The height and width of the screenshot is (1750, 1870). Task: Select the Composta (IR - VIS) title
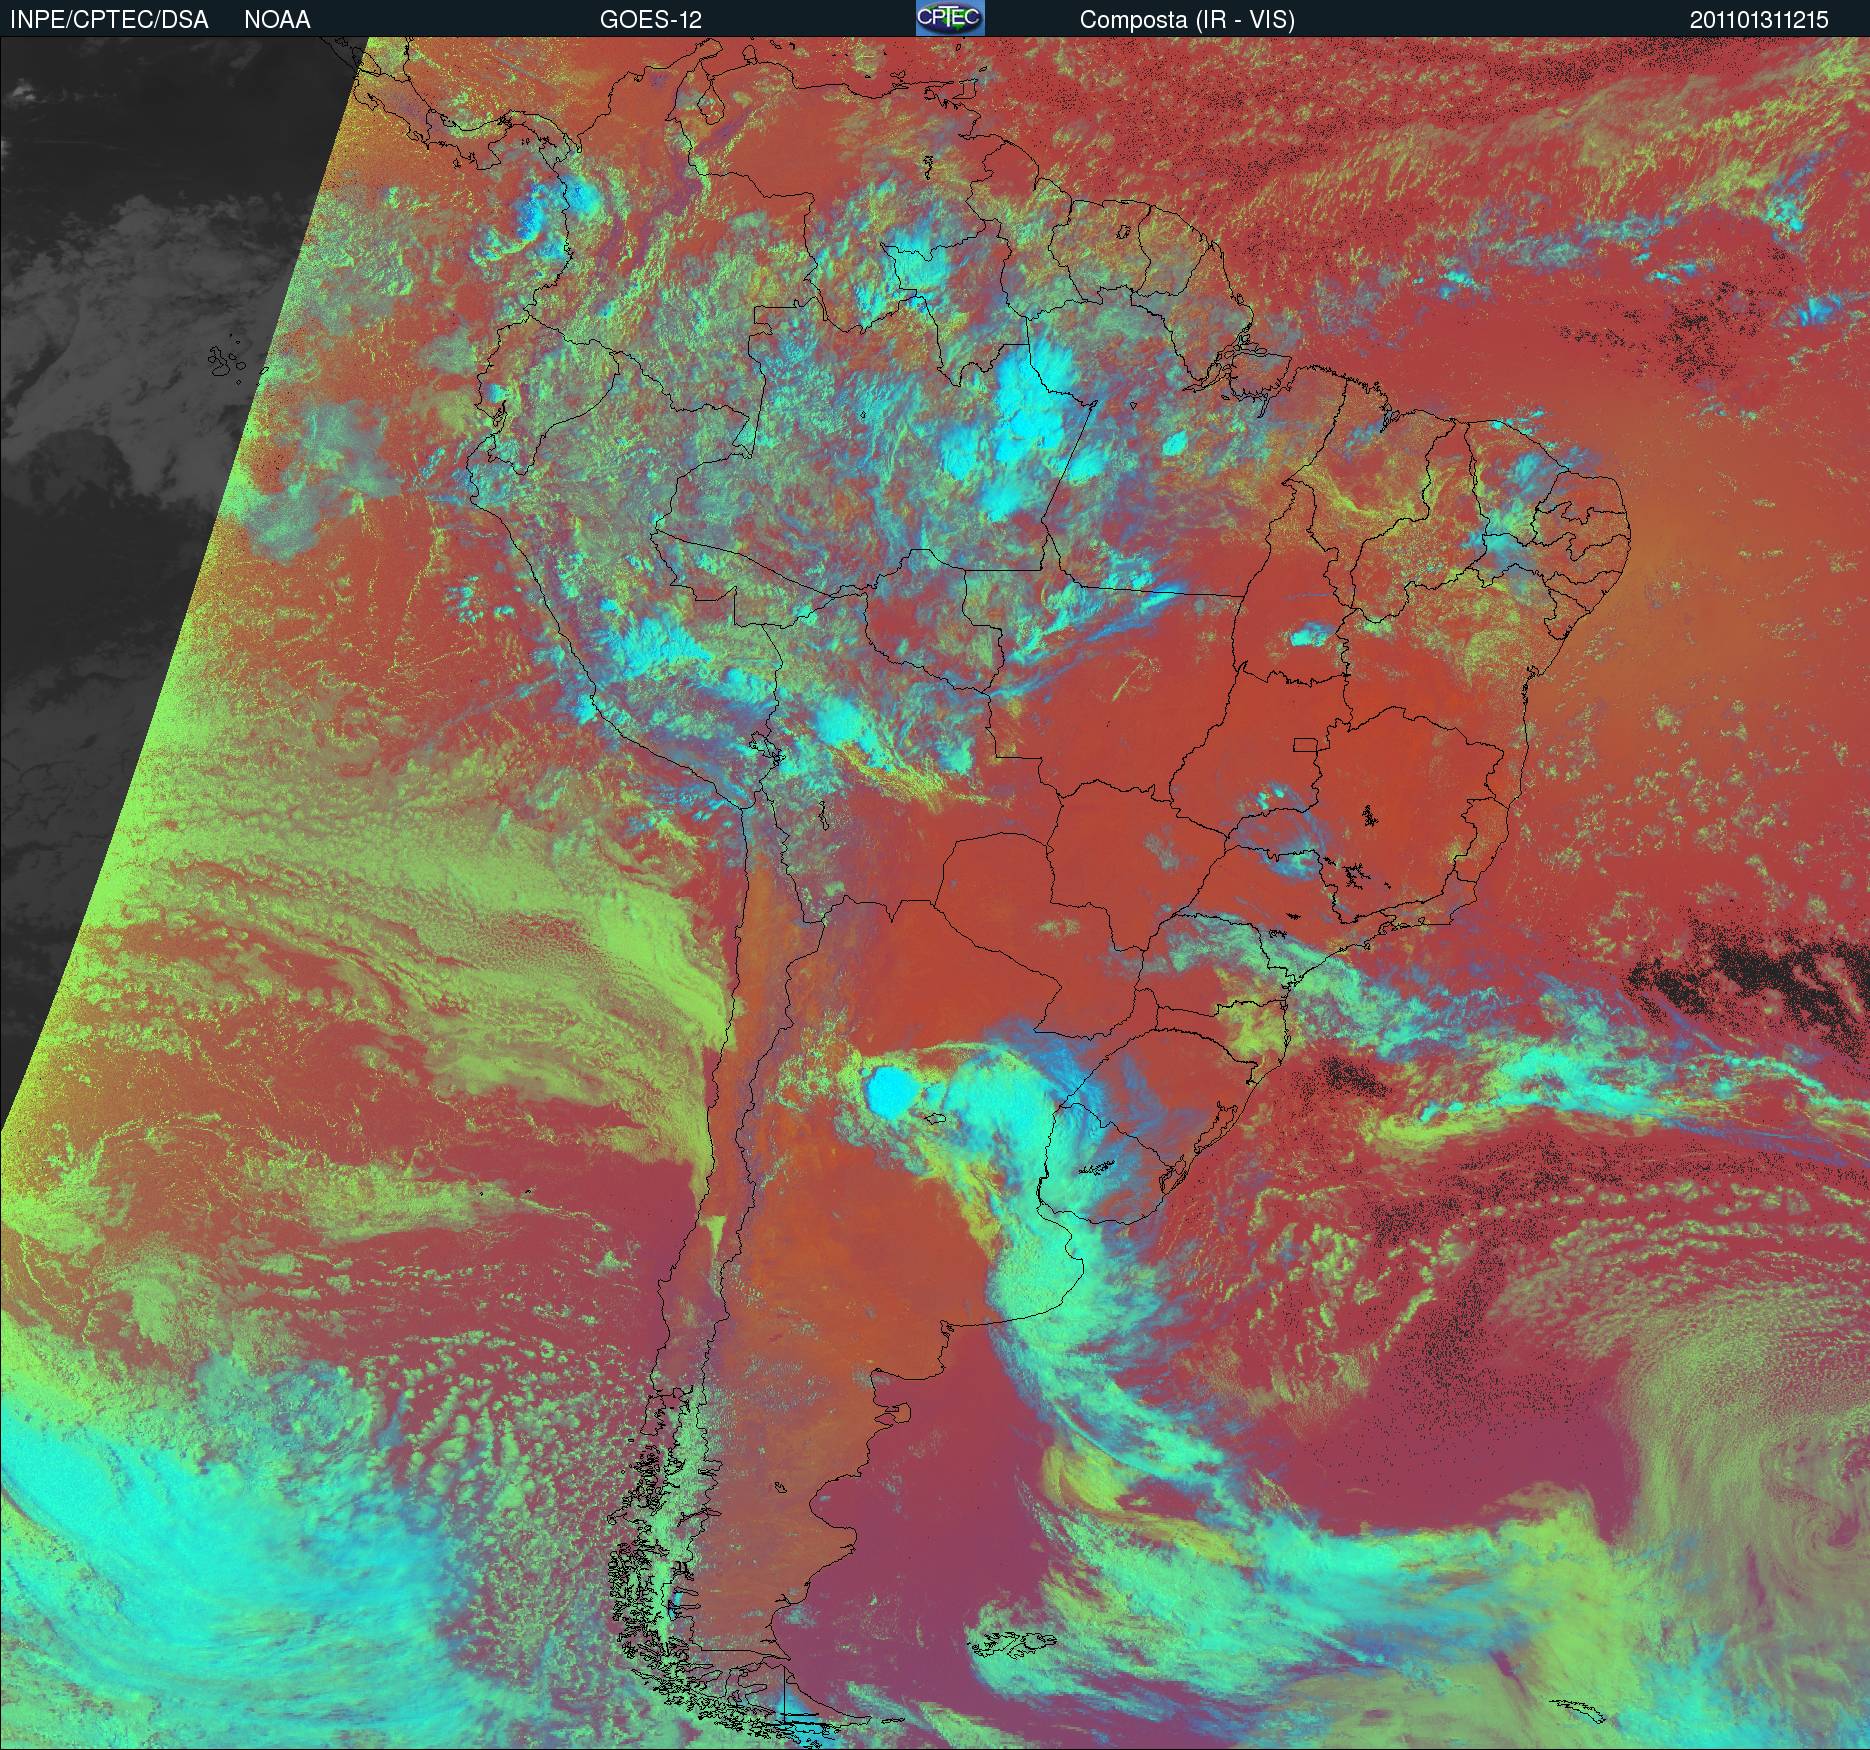coord(1187,20)
